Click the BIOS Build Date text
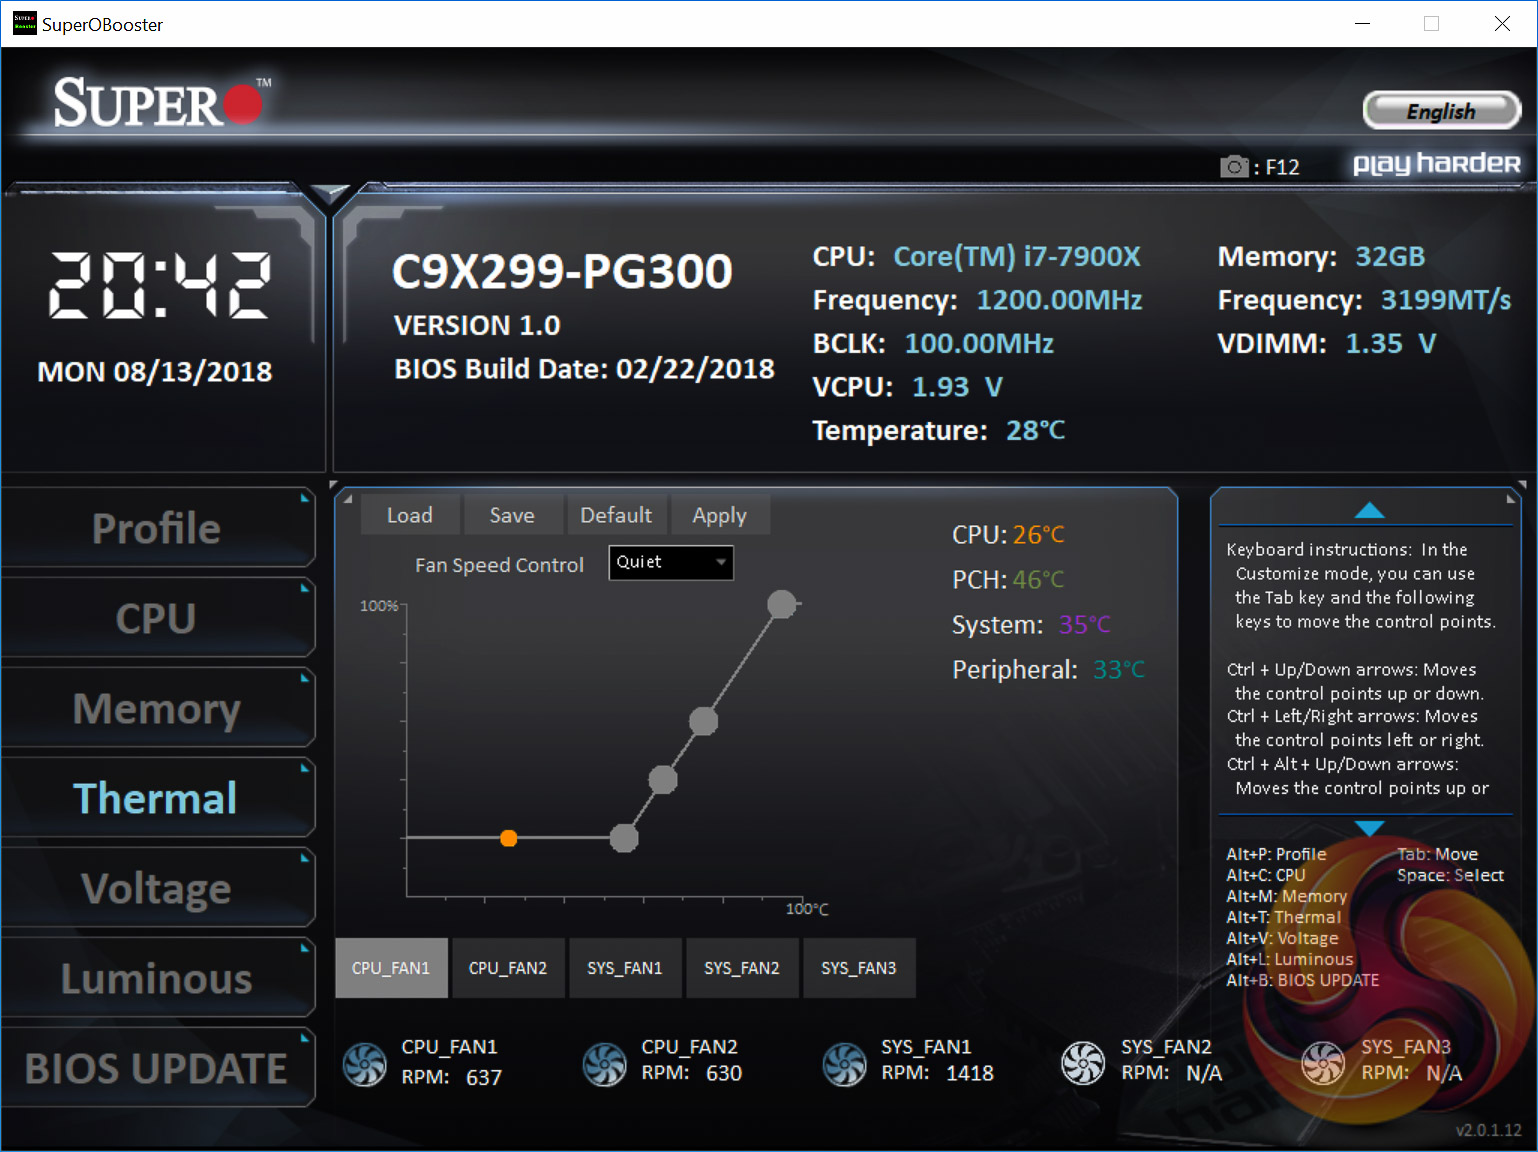The width and height of the screenshot is (1538, 1152). pyautogui.click(x=584, y=369)
